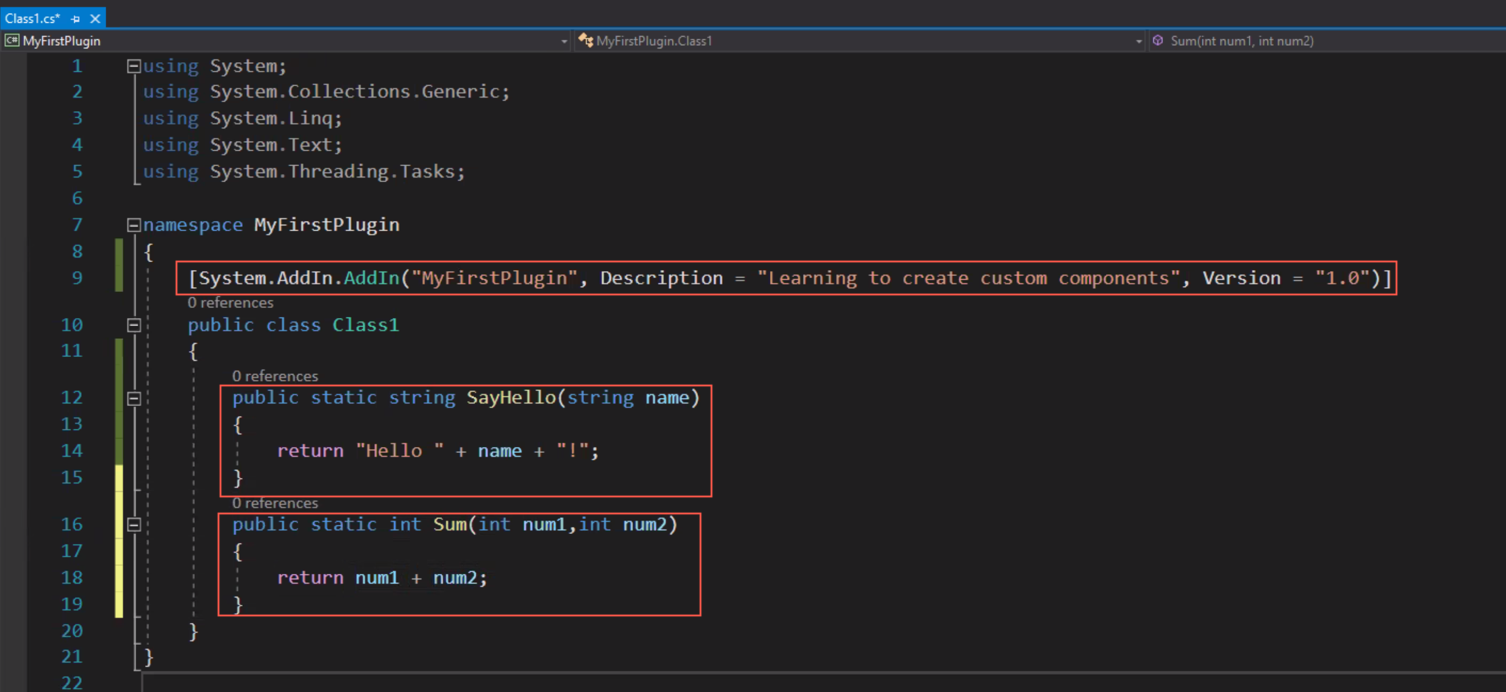
Task: Click the method name 'Sum' on line 16
Action: (450, 524)
